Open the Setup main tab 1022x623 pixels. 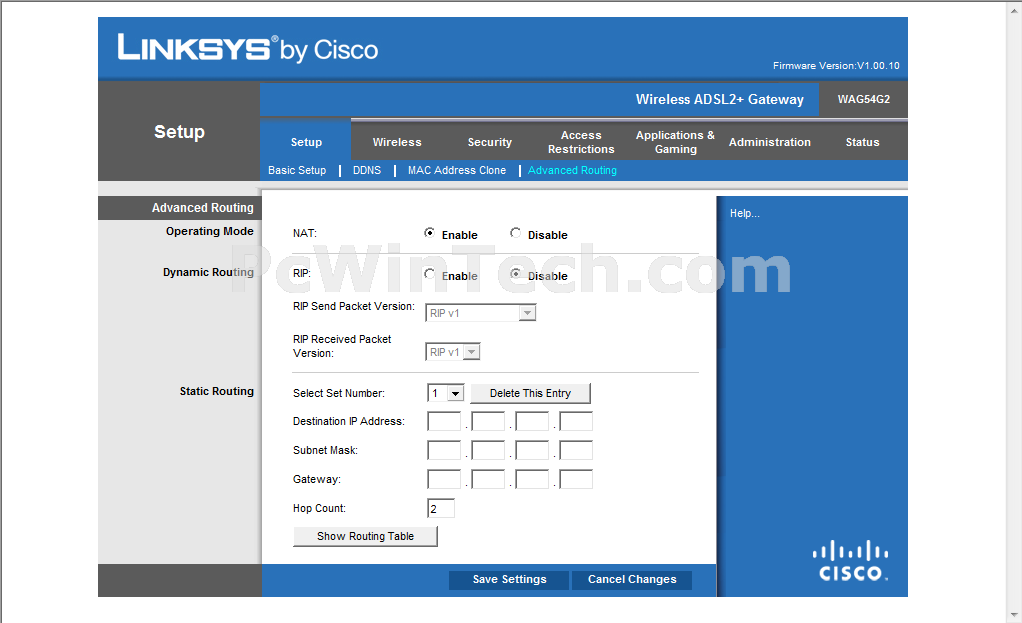(x=306, y=142)
